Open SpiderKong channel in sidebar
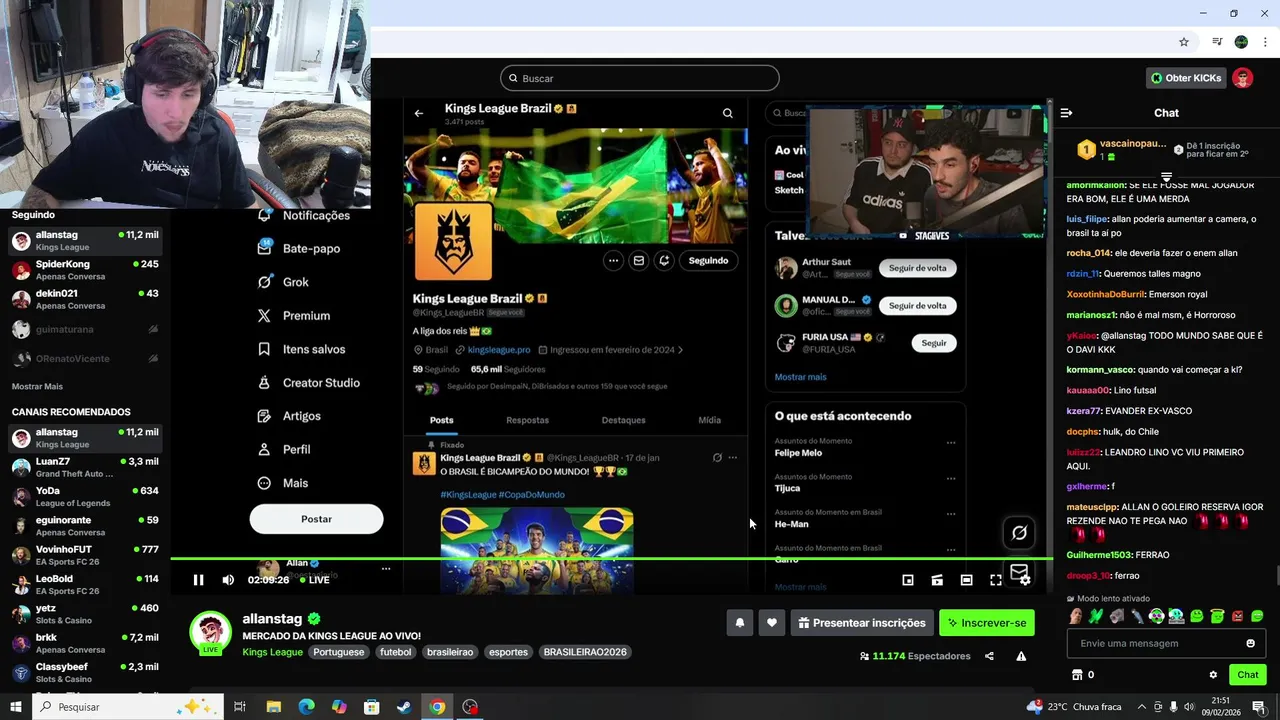The height and width of the screenshot is (720, 1280). 85,270
